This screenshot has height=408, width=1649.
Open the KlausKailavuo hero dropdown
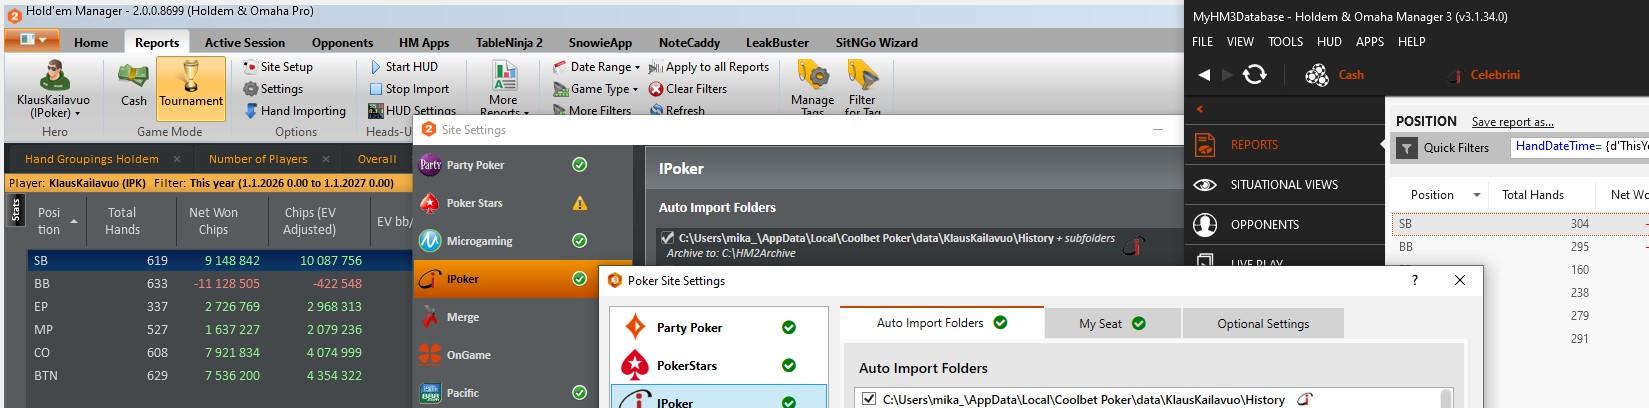click(53, 113)
